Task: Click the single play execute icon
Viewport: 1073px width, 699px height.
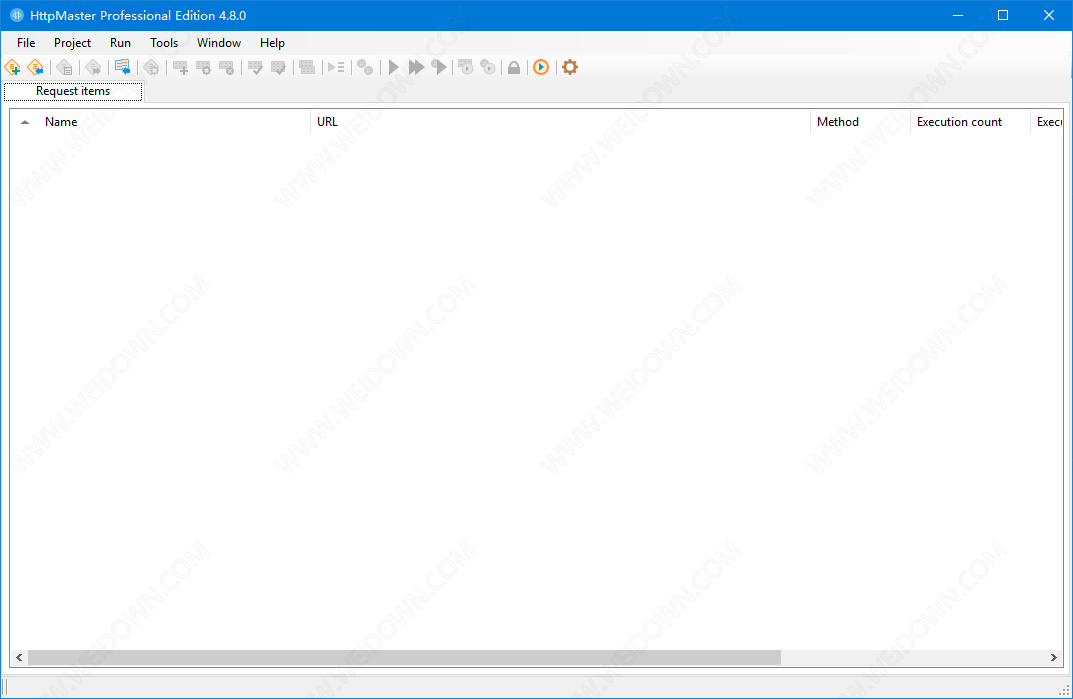Action: tap(393, 67)
